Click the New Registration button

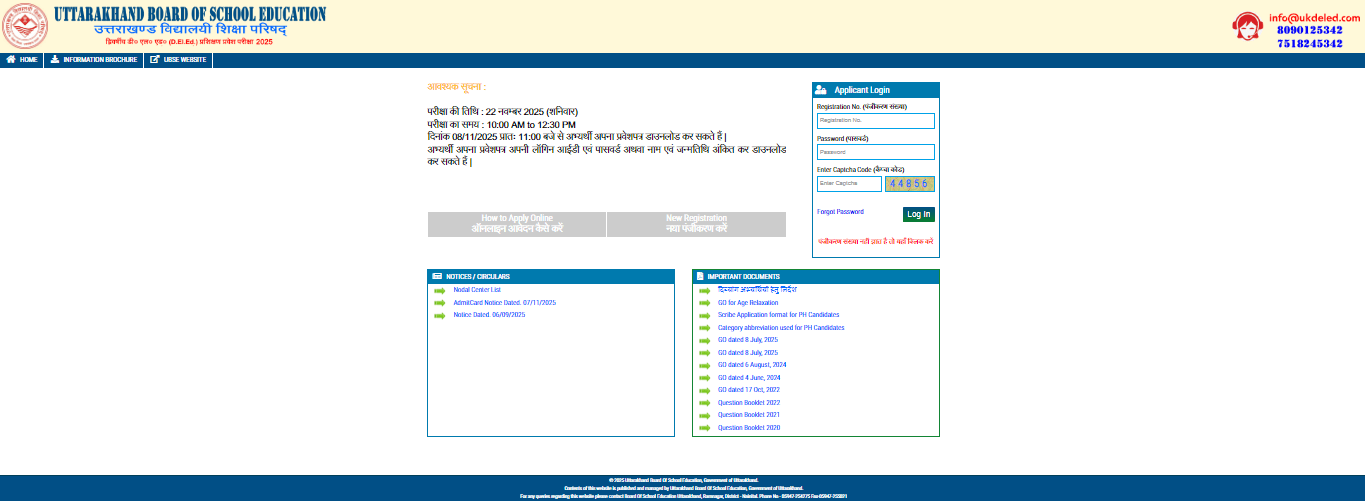697,224
